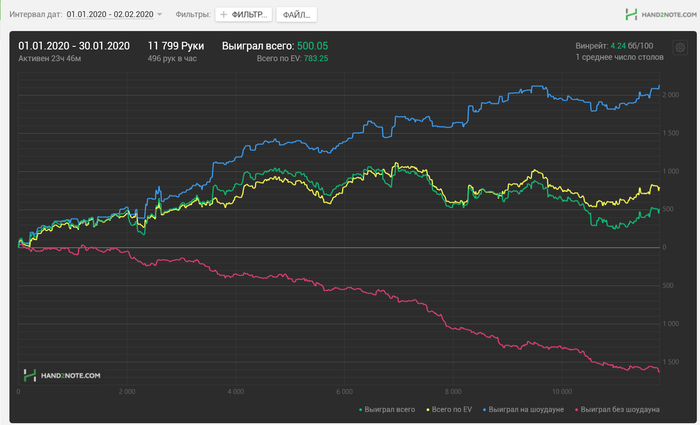Viewport: 700px width, 425px height.
Task: Click plus icon on filter button
Action: click(x=224, y=15)
